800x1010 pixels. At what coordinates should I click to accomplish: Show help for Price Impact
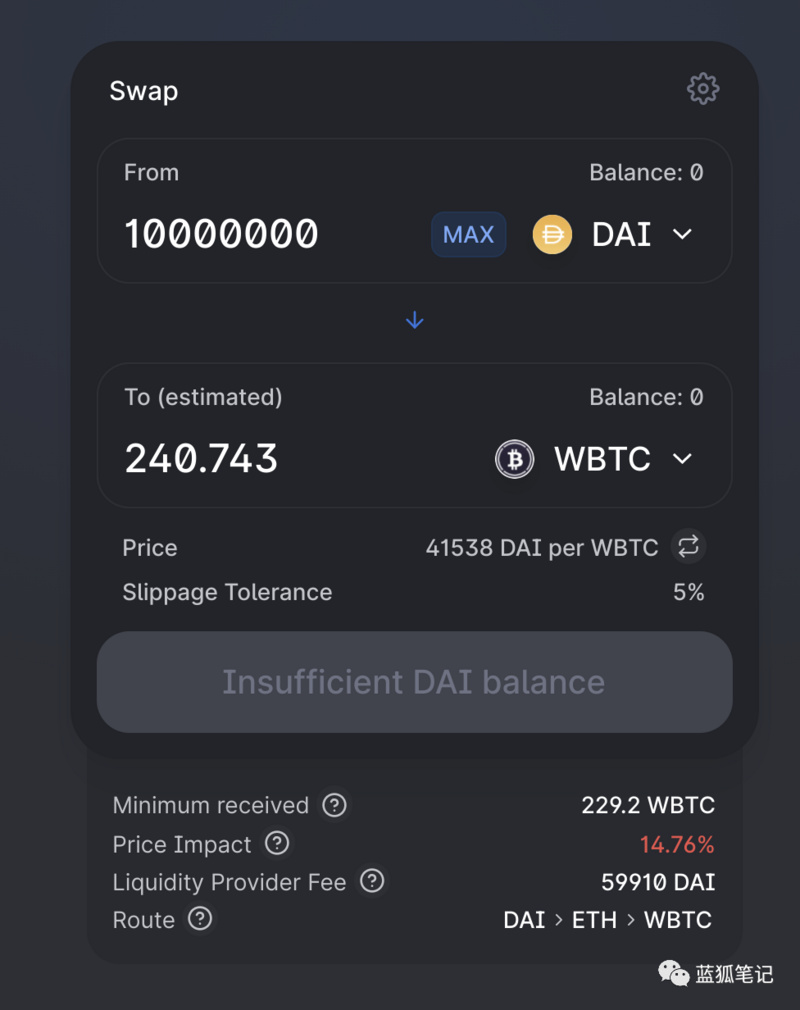point(277,844)
